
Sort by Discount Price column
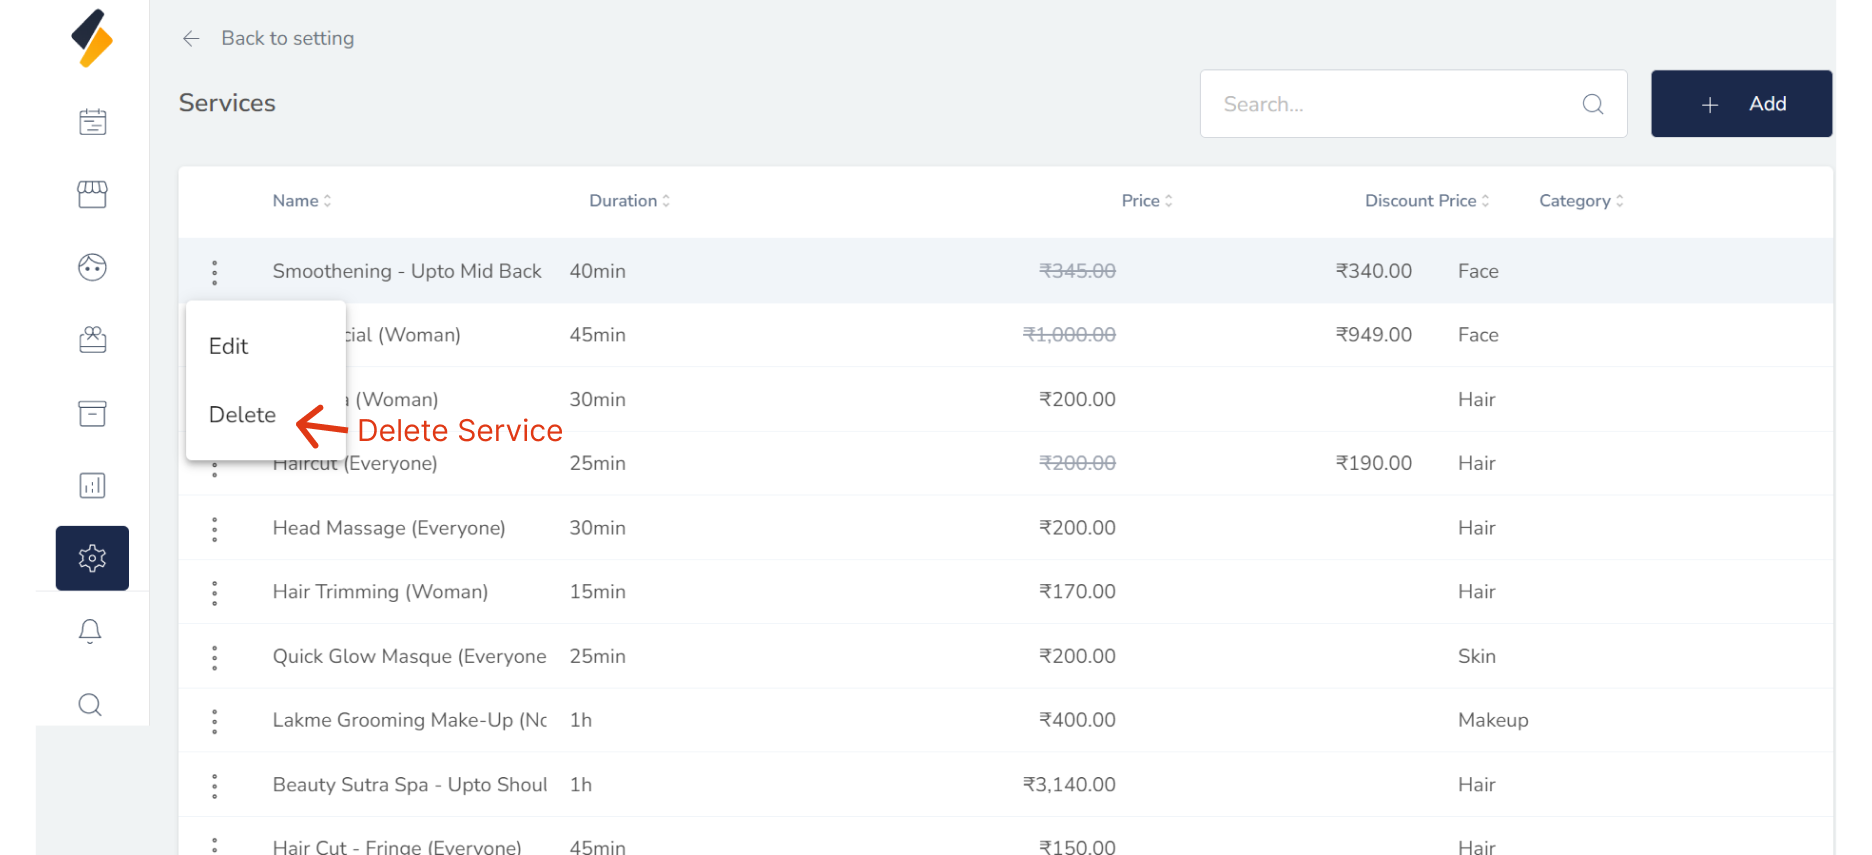tap(1426, 201)
